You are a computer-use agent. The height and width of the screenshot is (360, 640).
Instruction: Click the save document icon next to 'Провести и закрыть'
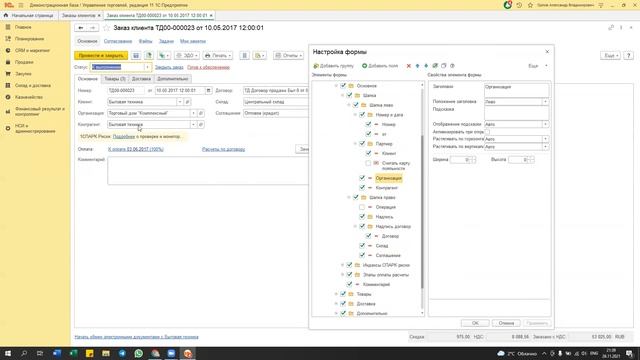pos(136,55)
